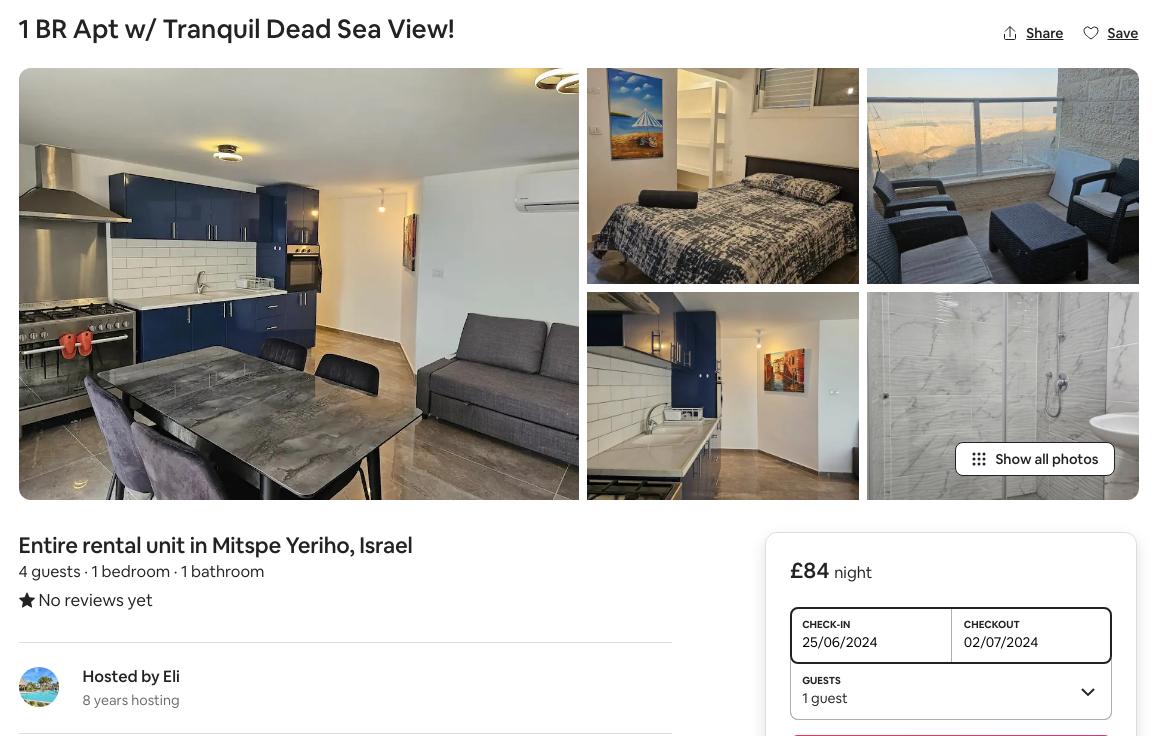1157x736 pixels.
Task: Click the grid dots icon on Show all photos
Action: pyautogui.click(x=978, y=459)
